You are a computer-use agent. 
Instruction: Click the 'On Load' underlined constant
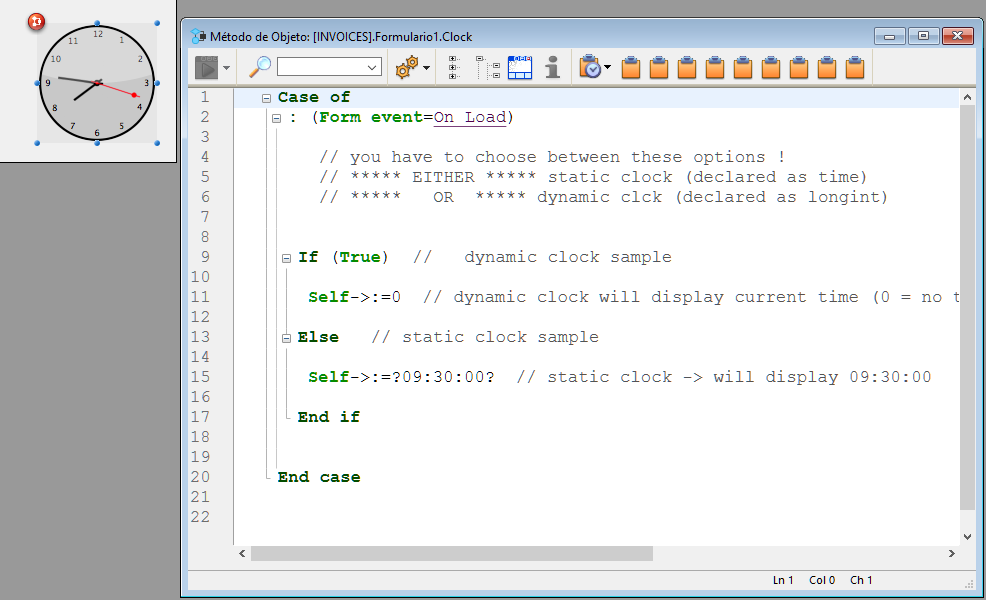[x=470, y=117]
